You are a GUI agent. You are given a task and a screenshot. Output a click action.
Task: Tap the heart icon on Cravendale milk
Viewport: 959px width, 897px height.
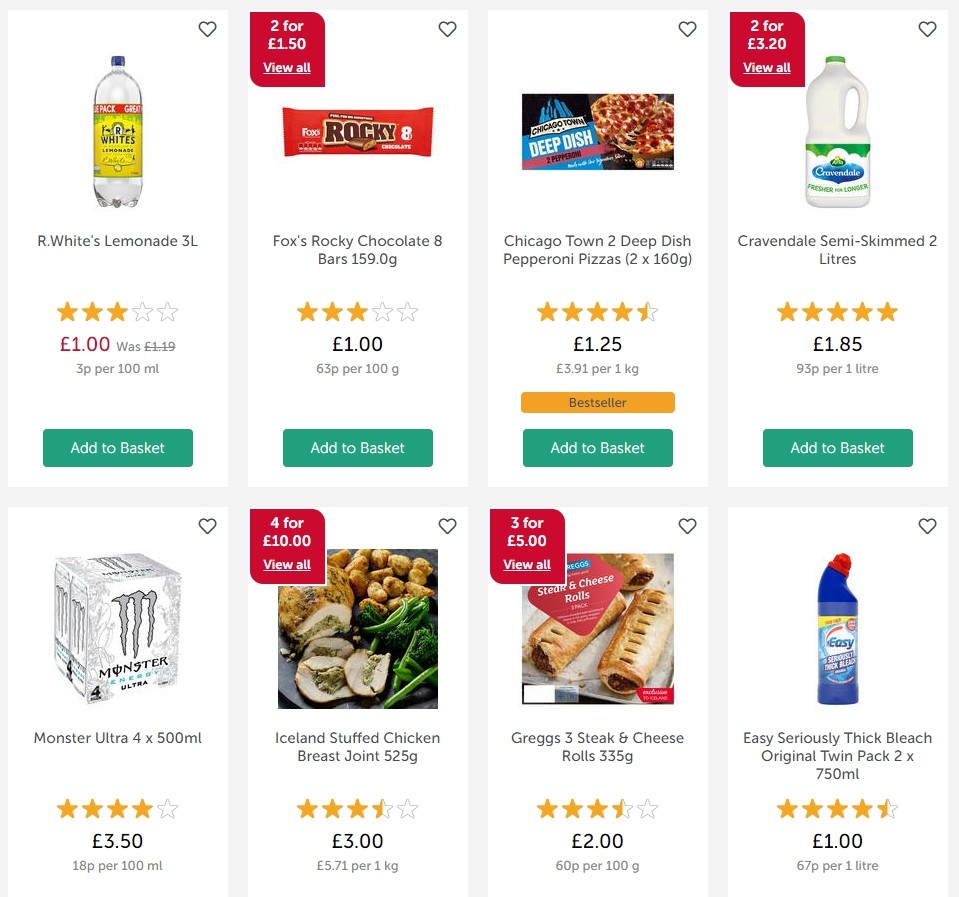point(927,29)
